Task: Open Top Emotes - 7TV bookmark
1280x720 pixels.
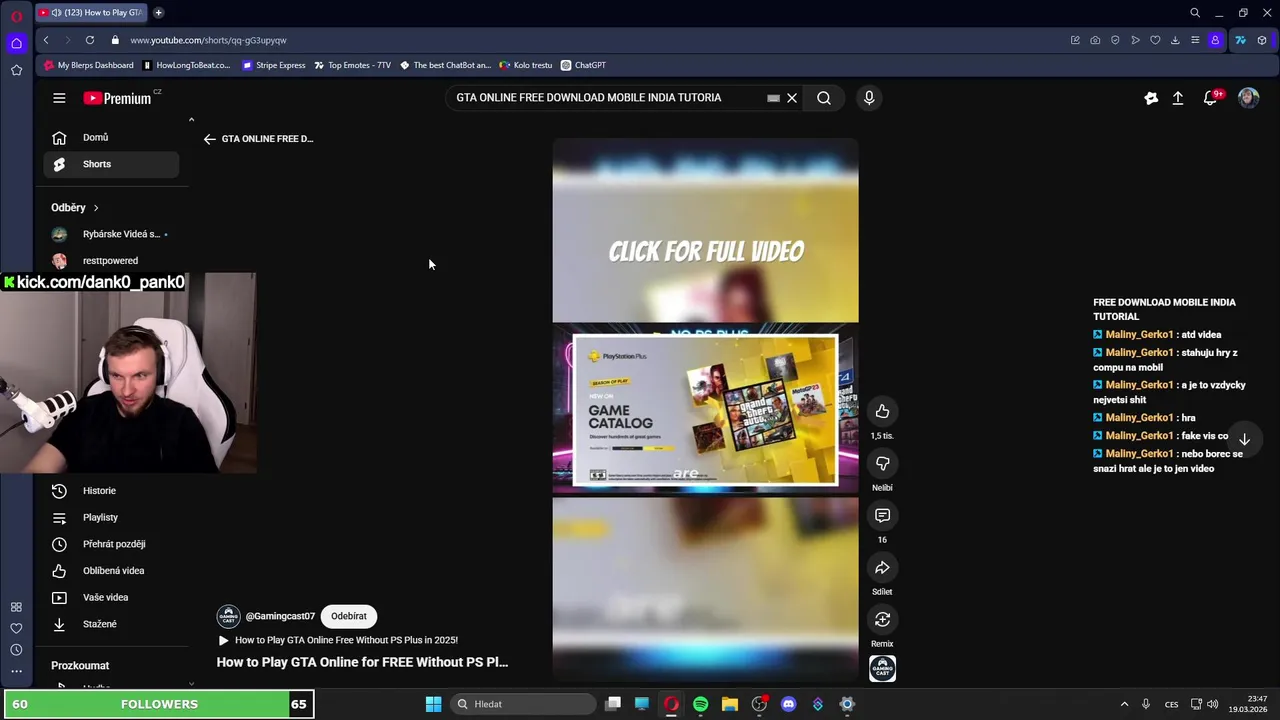Action: click(x=352, y=65)
